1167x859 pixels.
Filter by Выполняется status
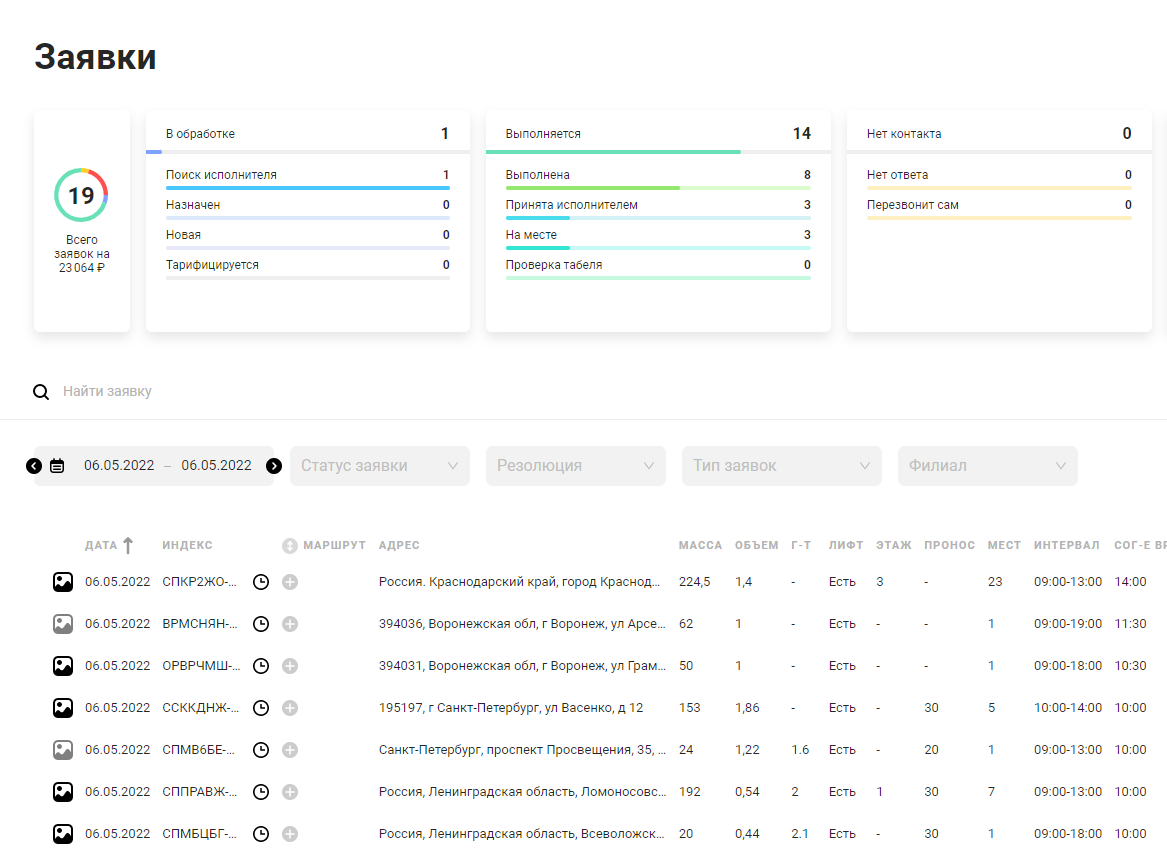click(x=658, y=134)
